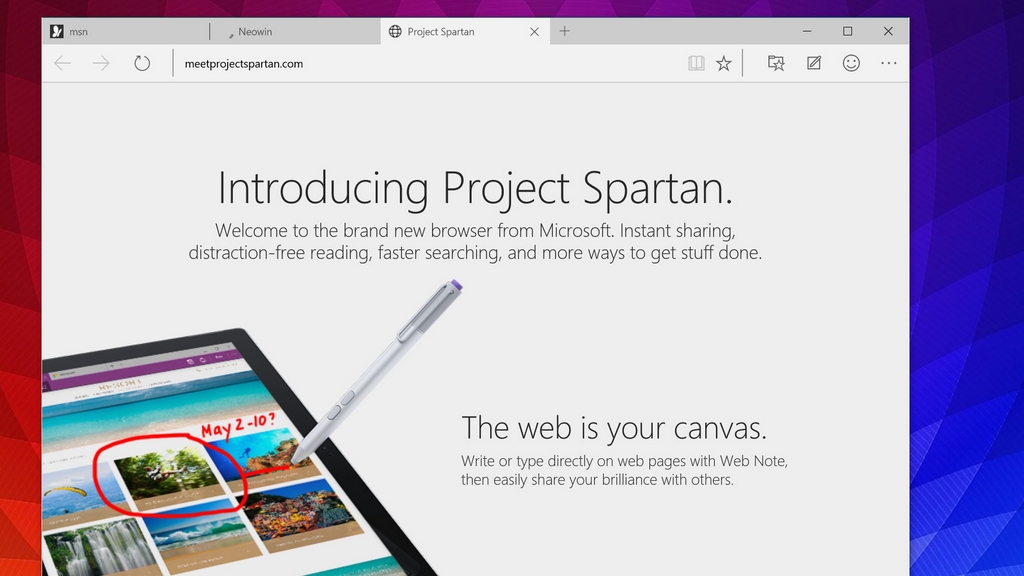The width and height of the screenshot is (1024, 576).
Task: Open the Hub favorites folder icon
Action: 776,63
